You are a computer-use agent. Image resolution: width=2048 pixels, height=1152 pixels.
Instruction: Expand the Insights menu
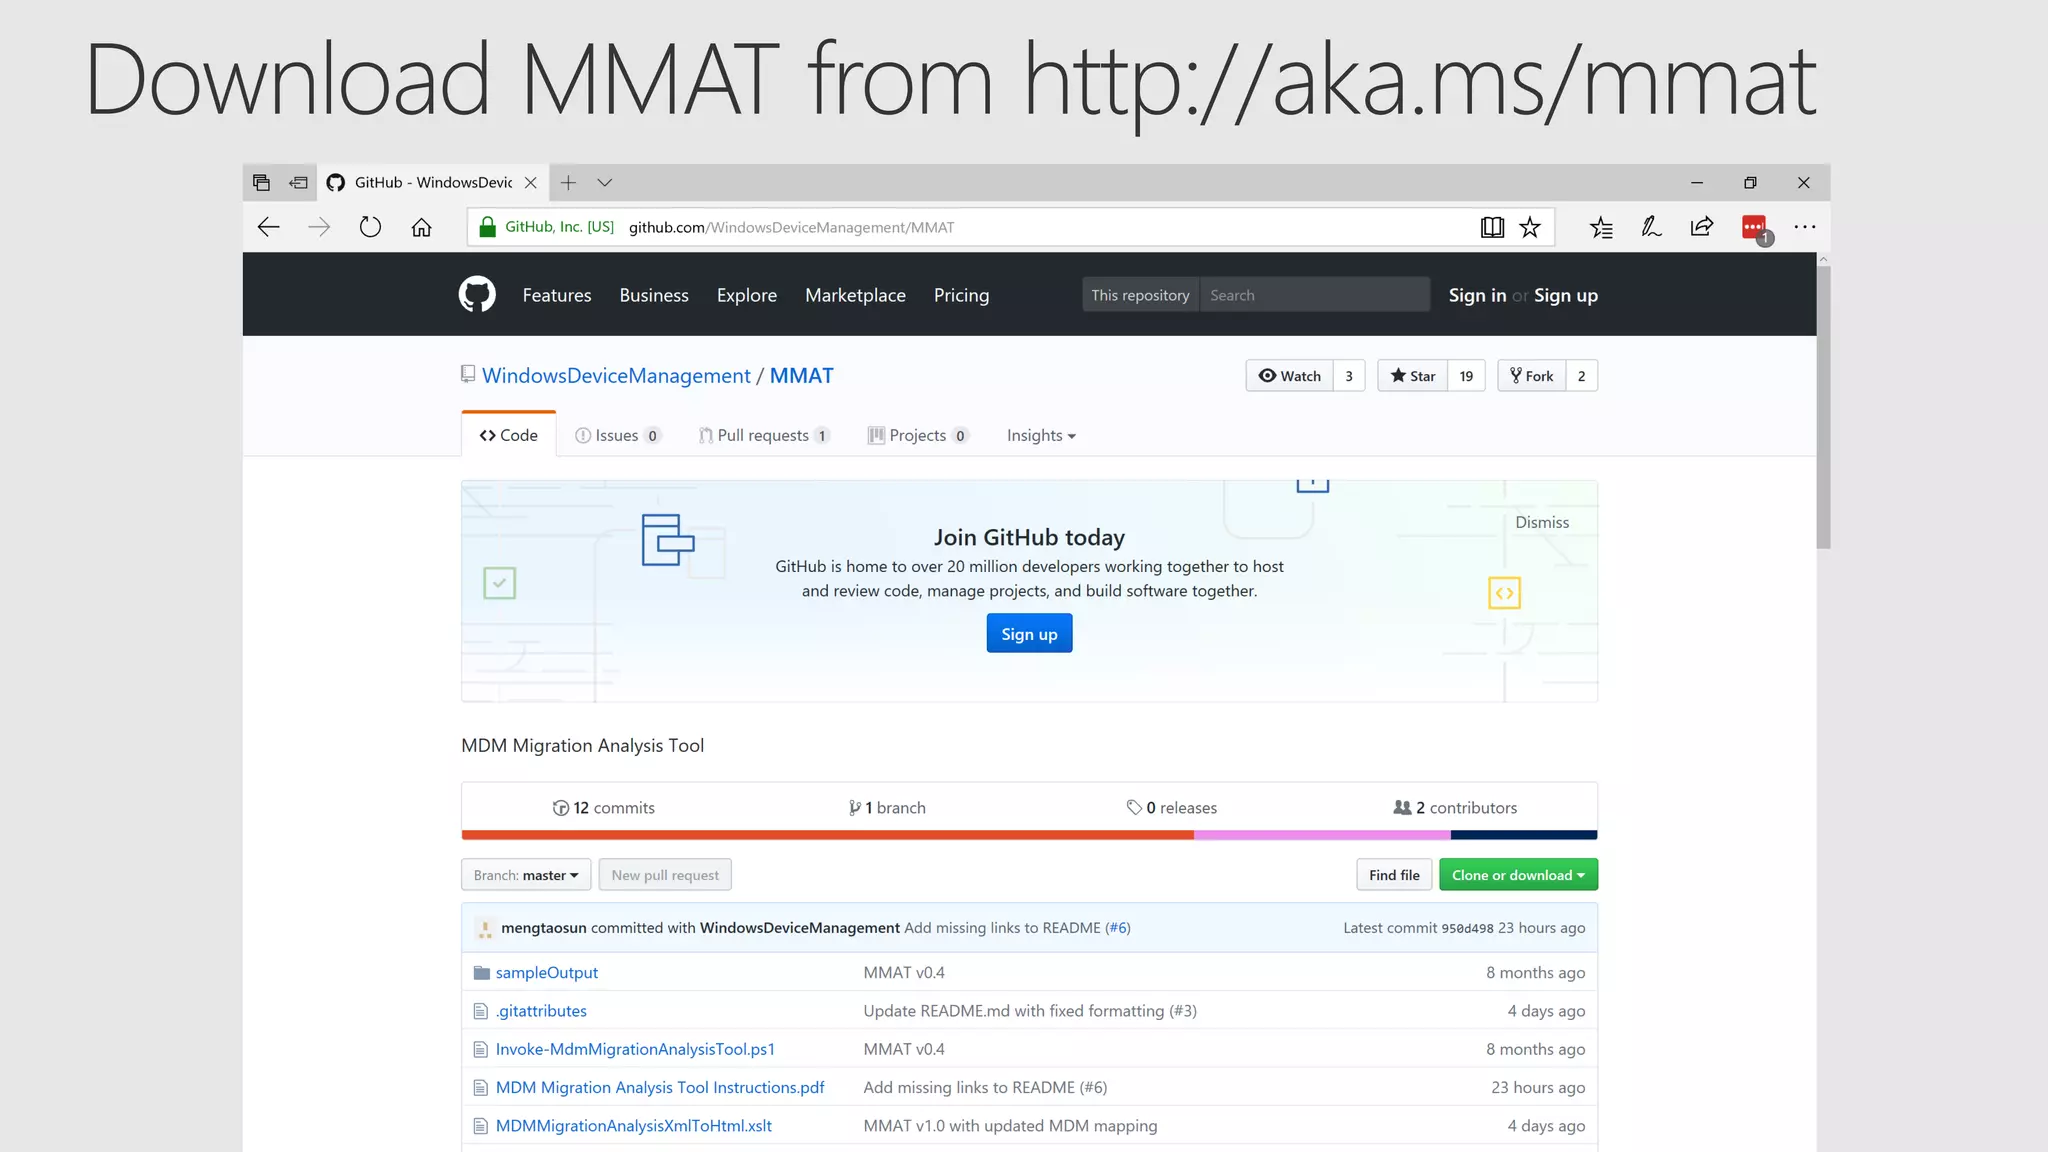(1040, 435)
